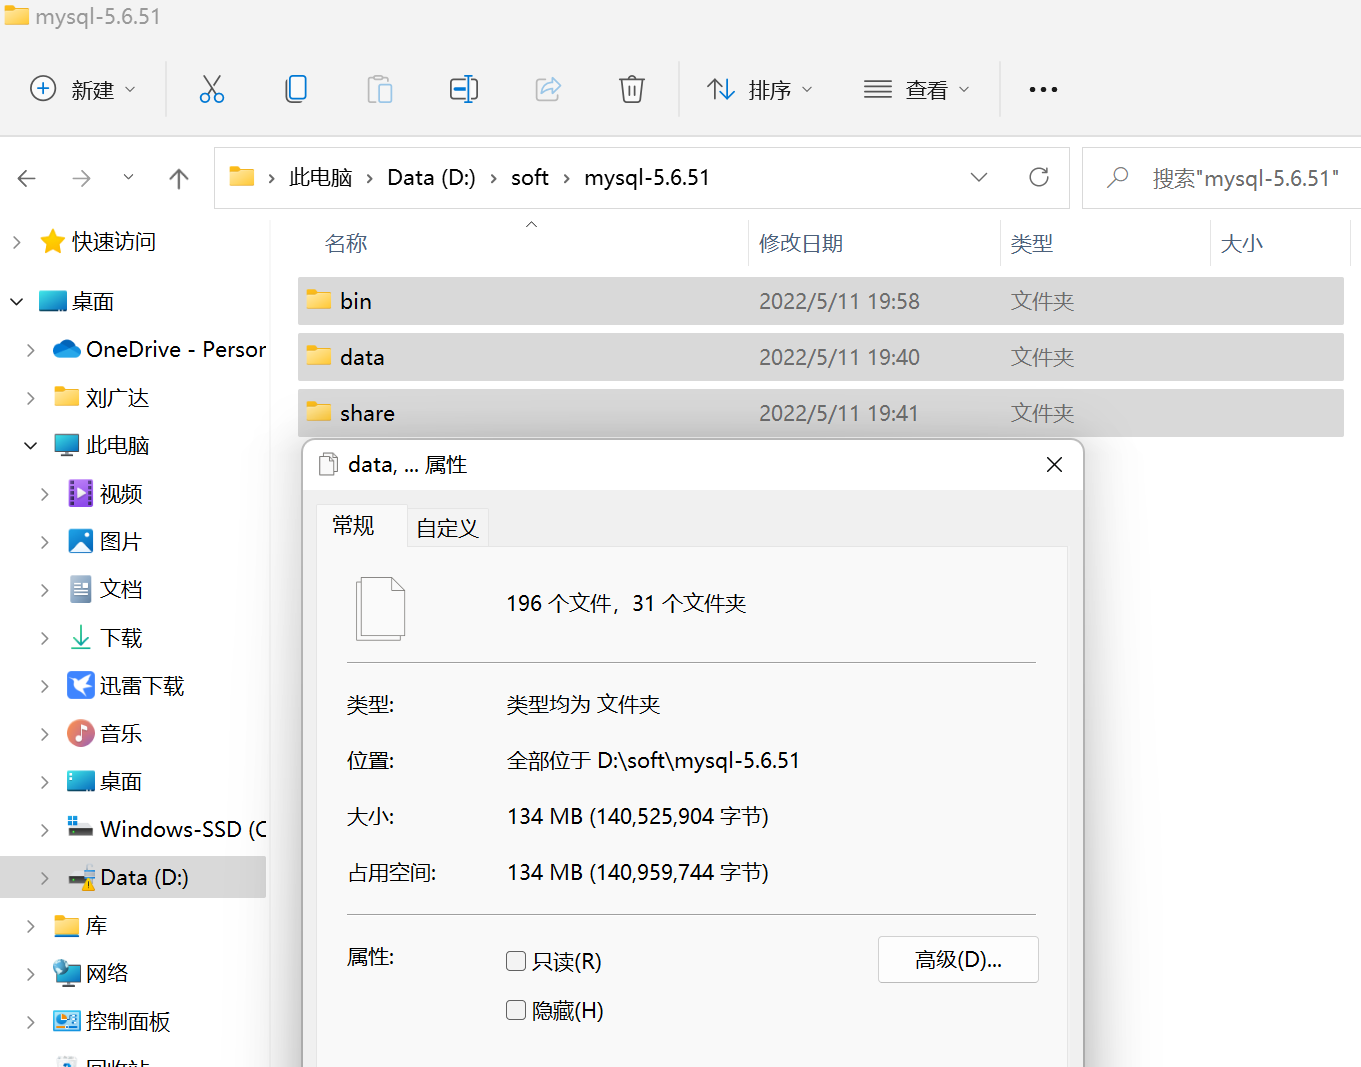Open the 新建 dropdown menu
The height and width of the screenshot is (1067, 1361).
click(83, 89)
